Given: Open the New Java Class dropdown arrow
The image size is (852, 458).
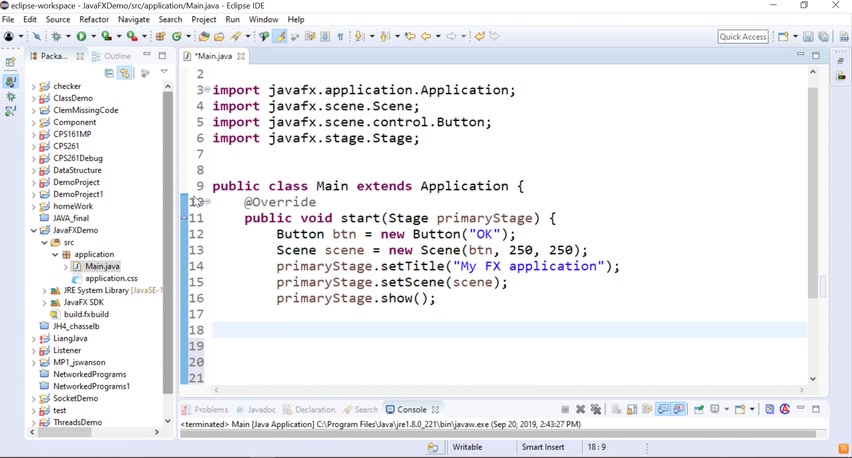Looking at the screenshot, I should pyautogui.click(x=189, y=36).
